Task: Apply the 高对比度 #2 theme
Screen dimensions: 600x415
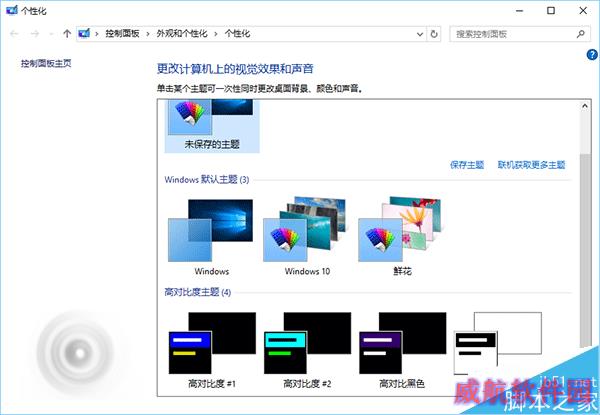Action: (307, 350)
